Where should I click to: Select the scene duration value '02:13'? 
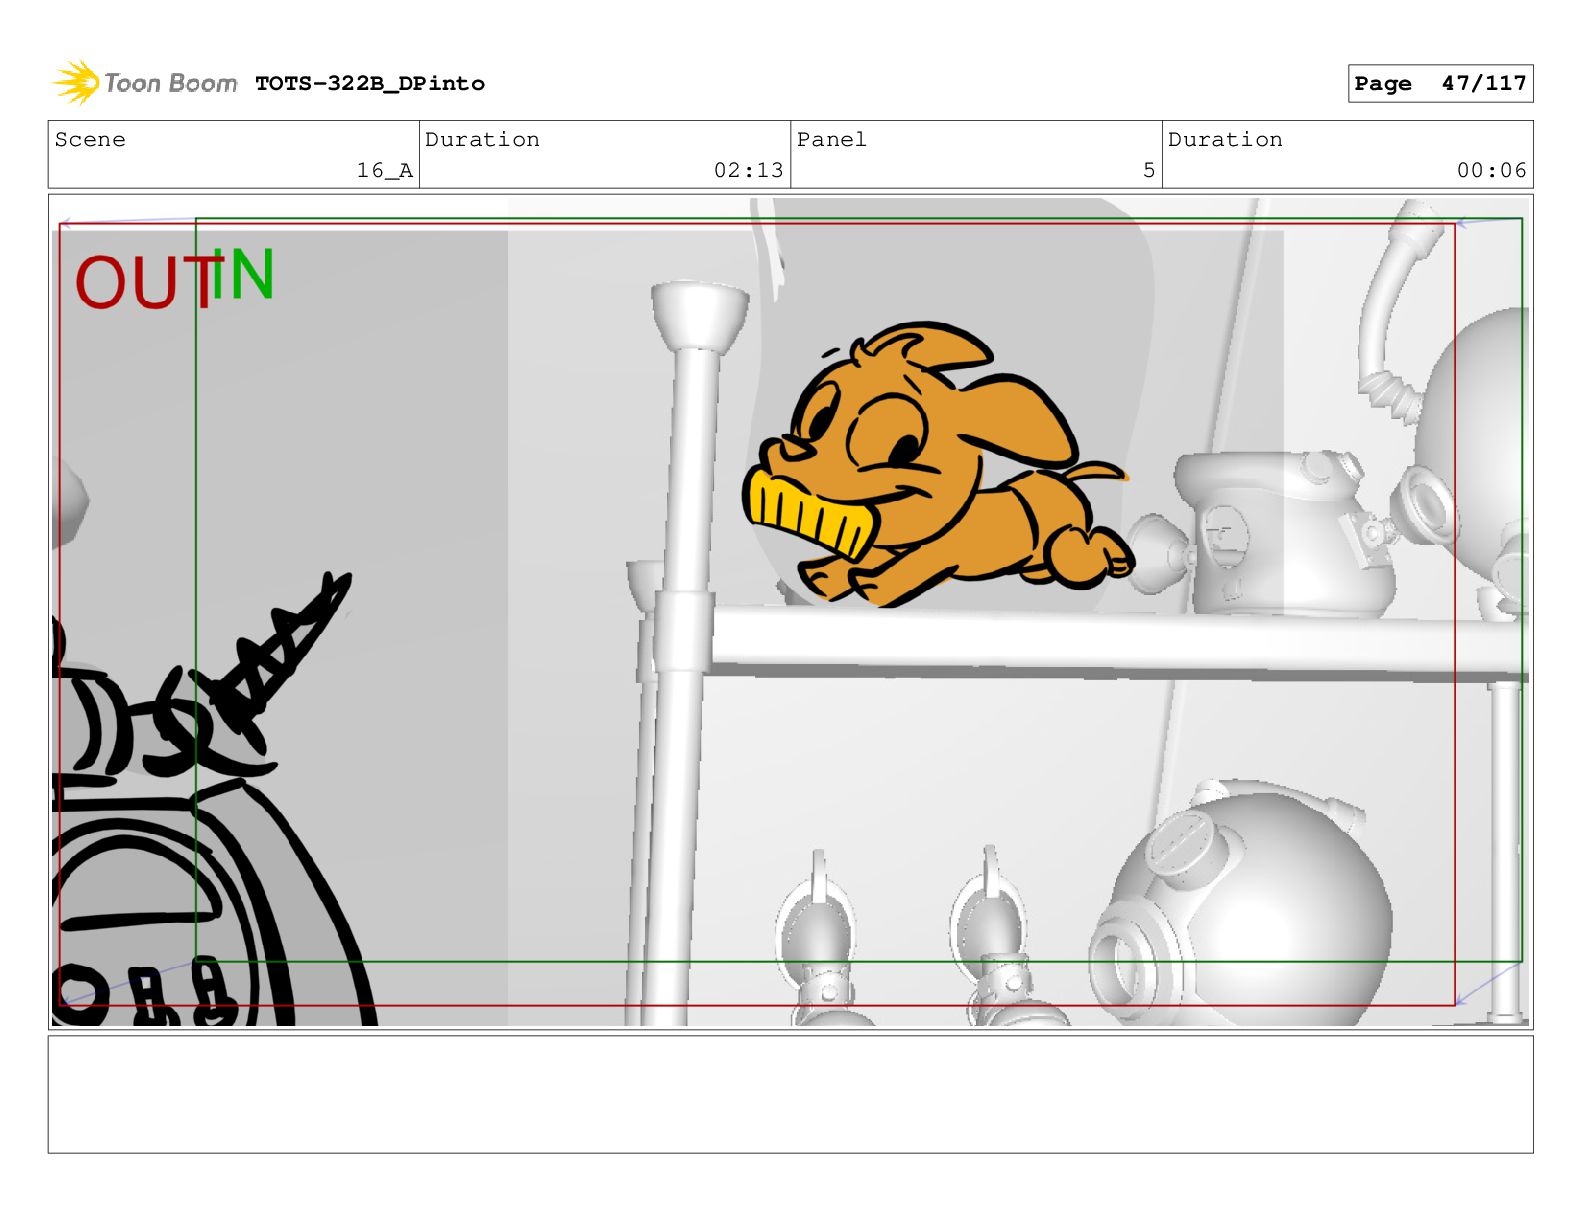tap(748, 171)
